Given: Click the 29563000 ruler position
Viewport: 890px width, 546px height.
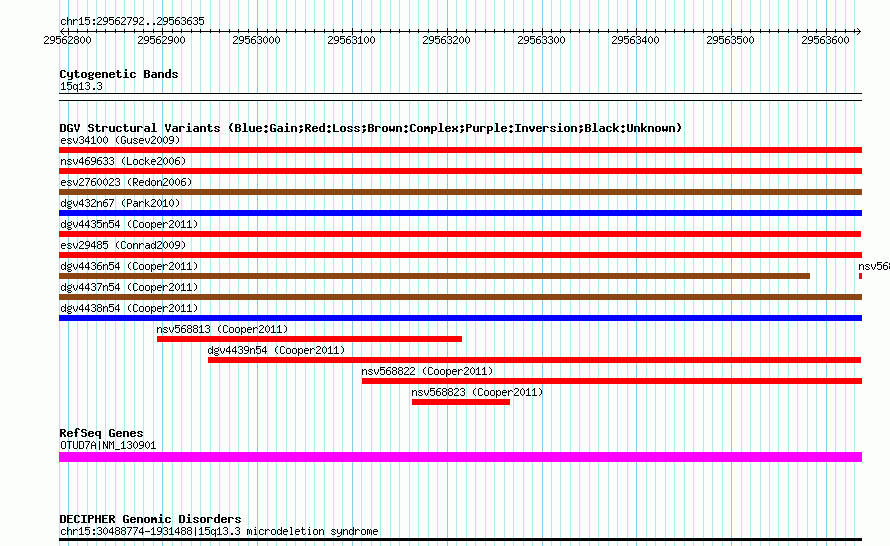Looking at the screenshot, I should click(257, 40).
